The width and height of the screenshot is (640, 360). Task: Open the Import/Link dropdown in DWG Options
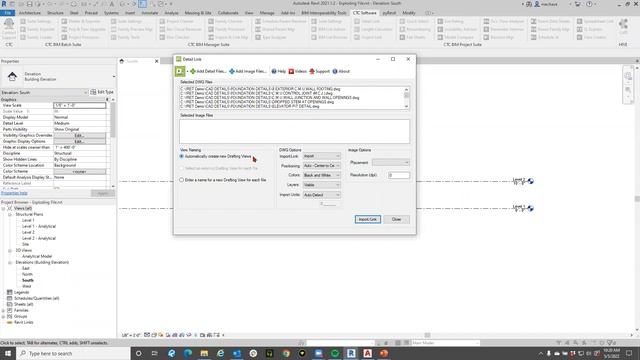point(322,156)
